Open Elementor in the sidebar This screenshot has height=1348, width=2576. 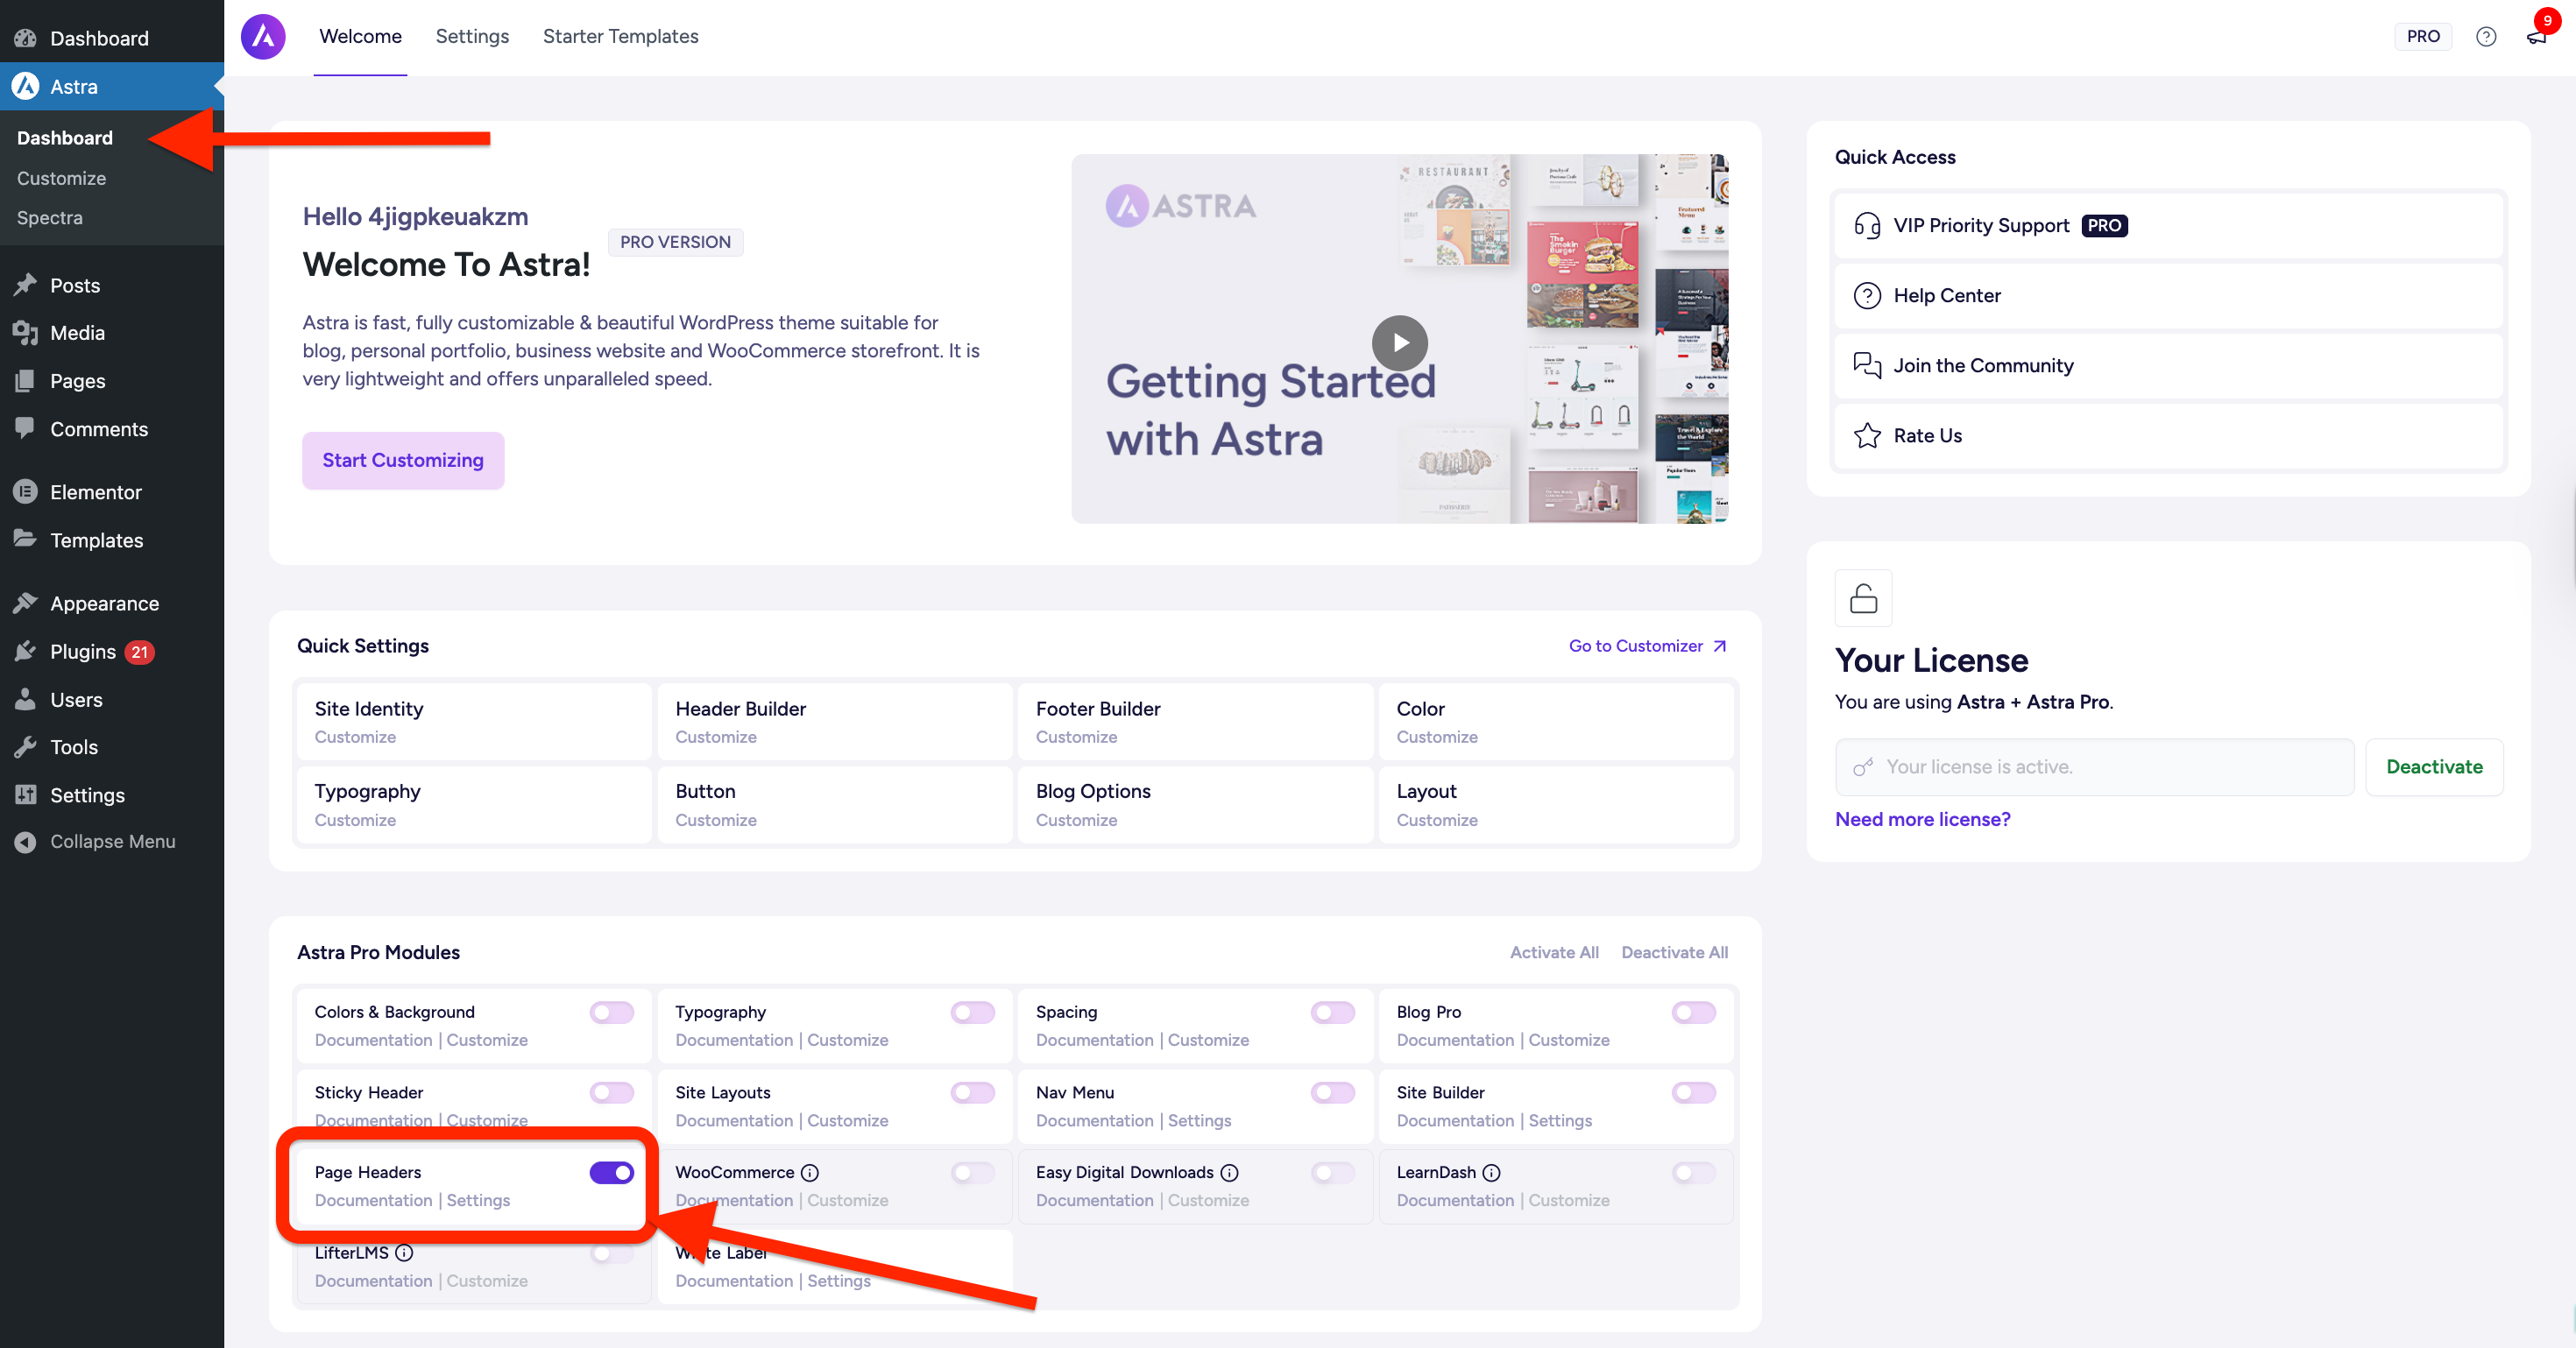[96, 492]
